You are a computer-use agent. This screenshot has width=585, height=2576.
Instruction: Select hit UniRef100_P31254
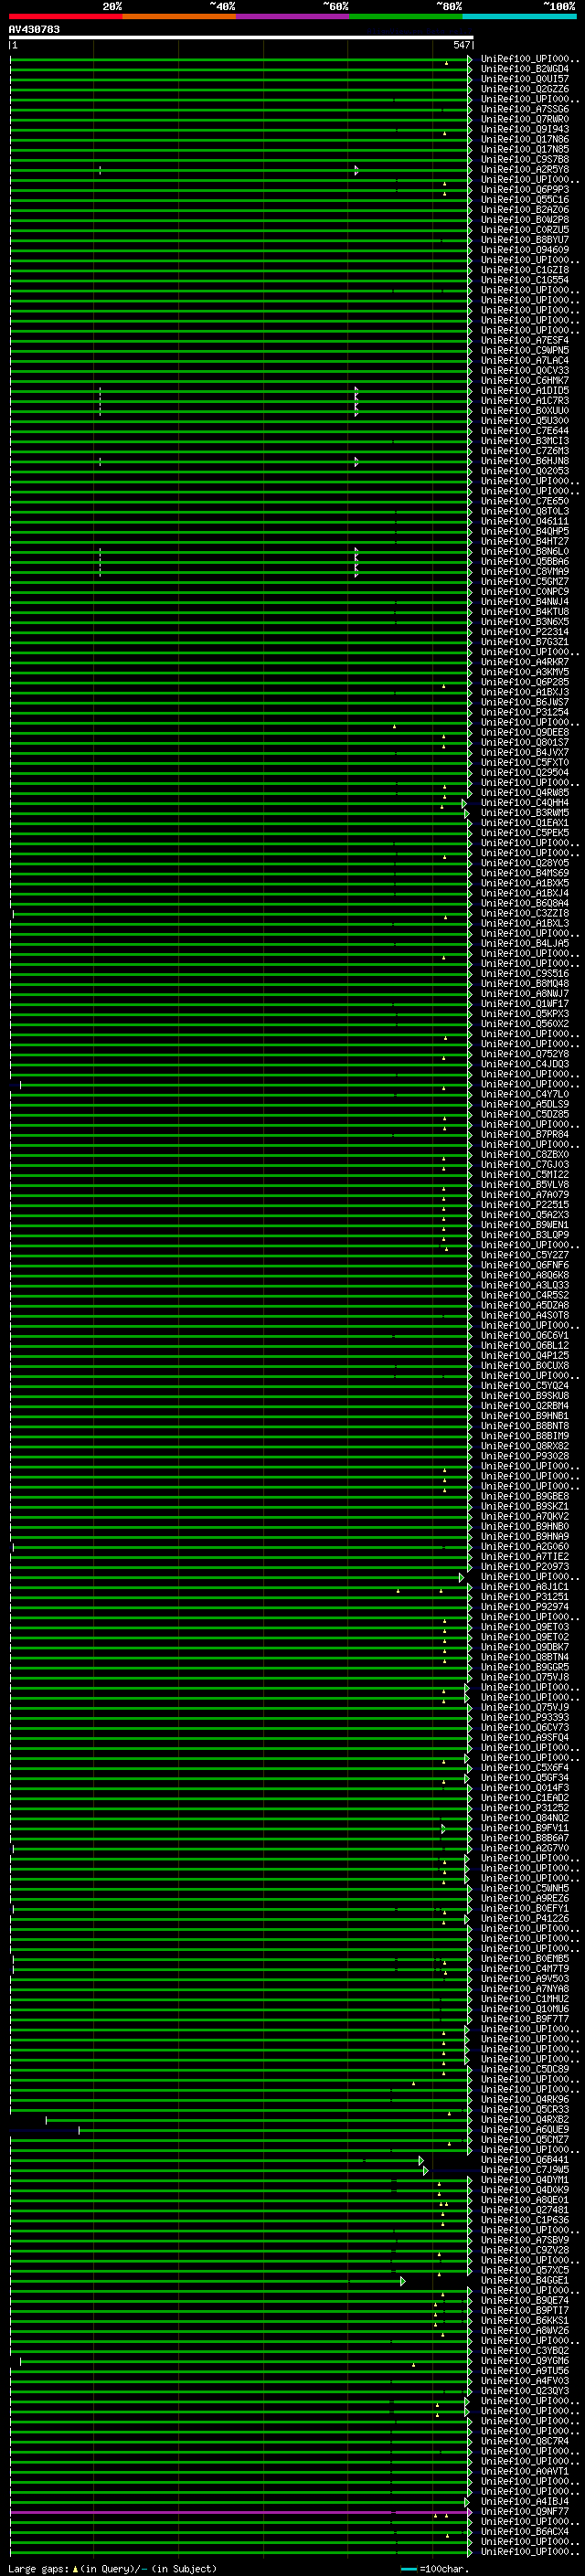click(524, 712)
